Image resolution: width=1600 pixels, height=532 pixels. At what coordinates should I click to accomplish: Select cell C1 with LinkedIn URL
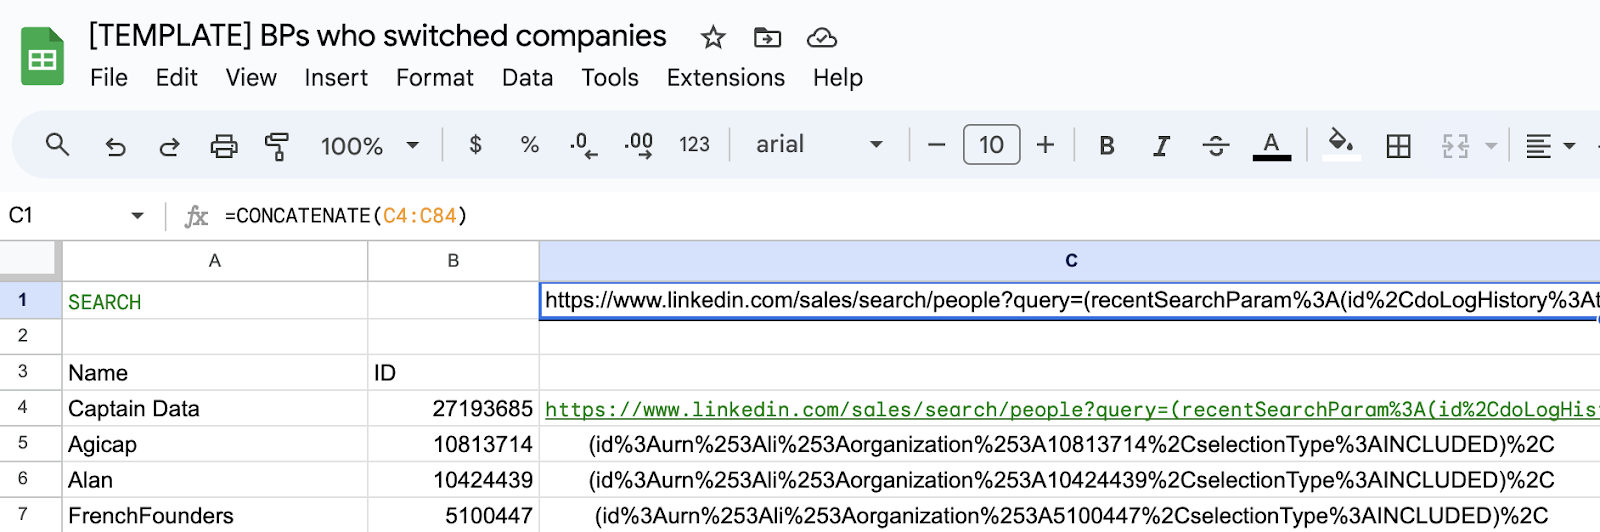(x=1070, y=301)
